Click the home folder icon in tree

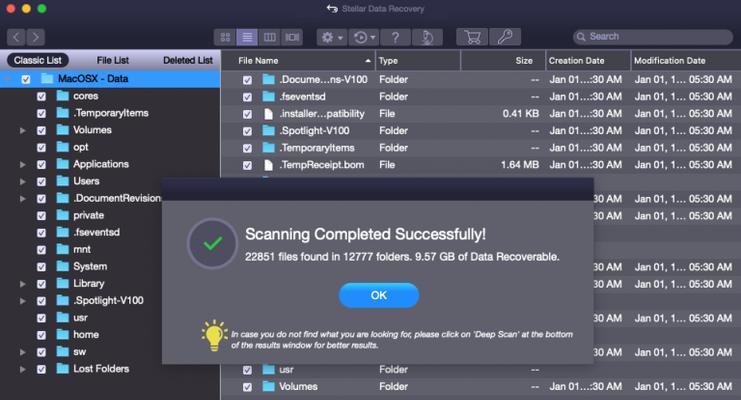pos(62,334)
